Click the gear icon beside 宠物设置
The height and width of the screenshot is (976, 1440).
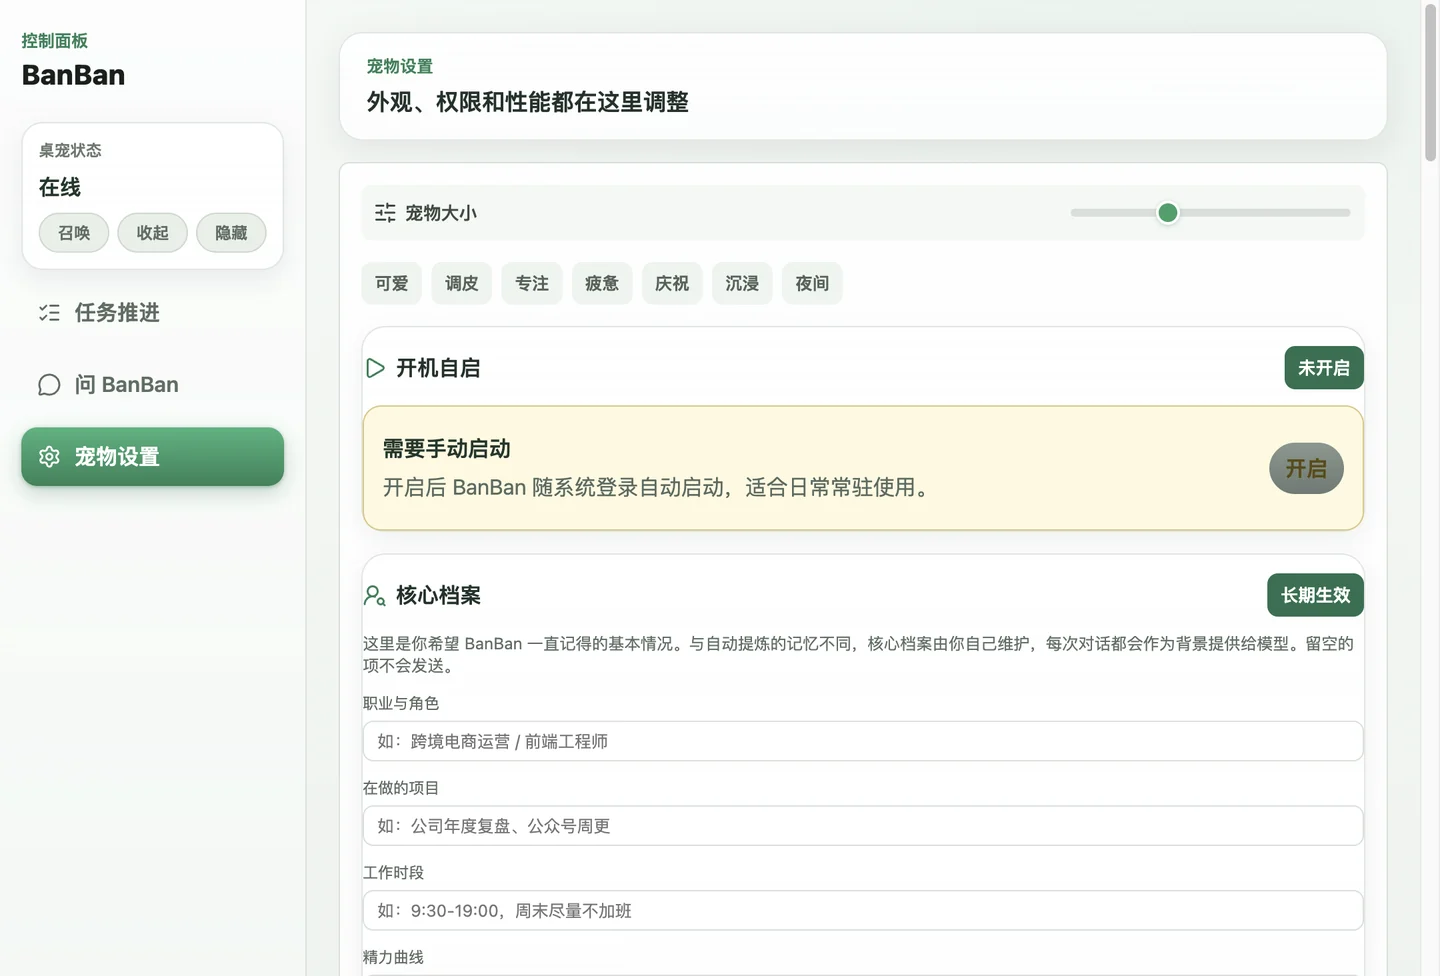point(49,457)
